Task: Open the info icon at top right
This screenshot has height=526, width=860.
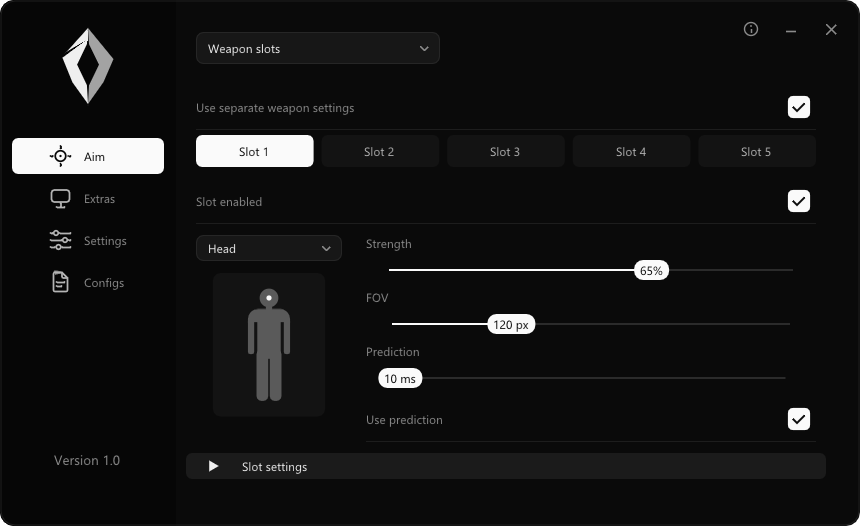Action: coord(751,29)
